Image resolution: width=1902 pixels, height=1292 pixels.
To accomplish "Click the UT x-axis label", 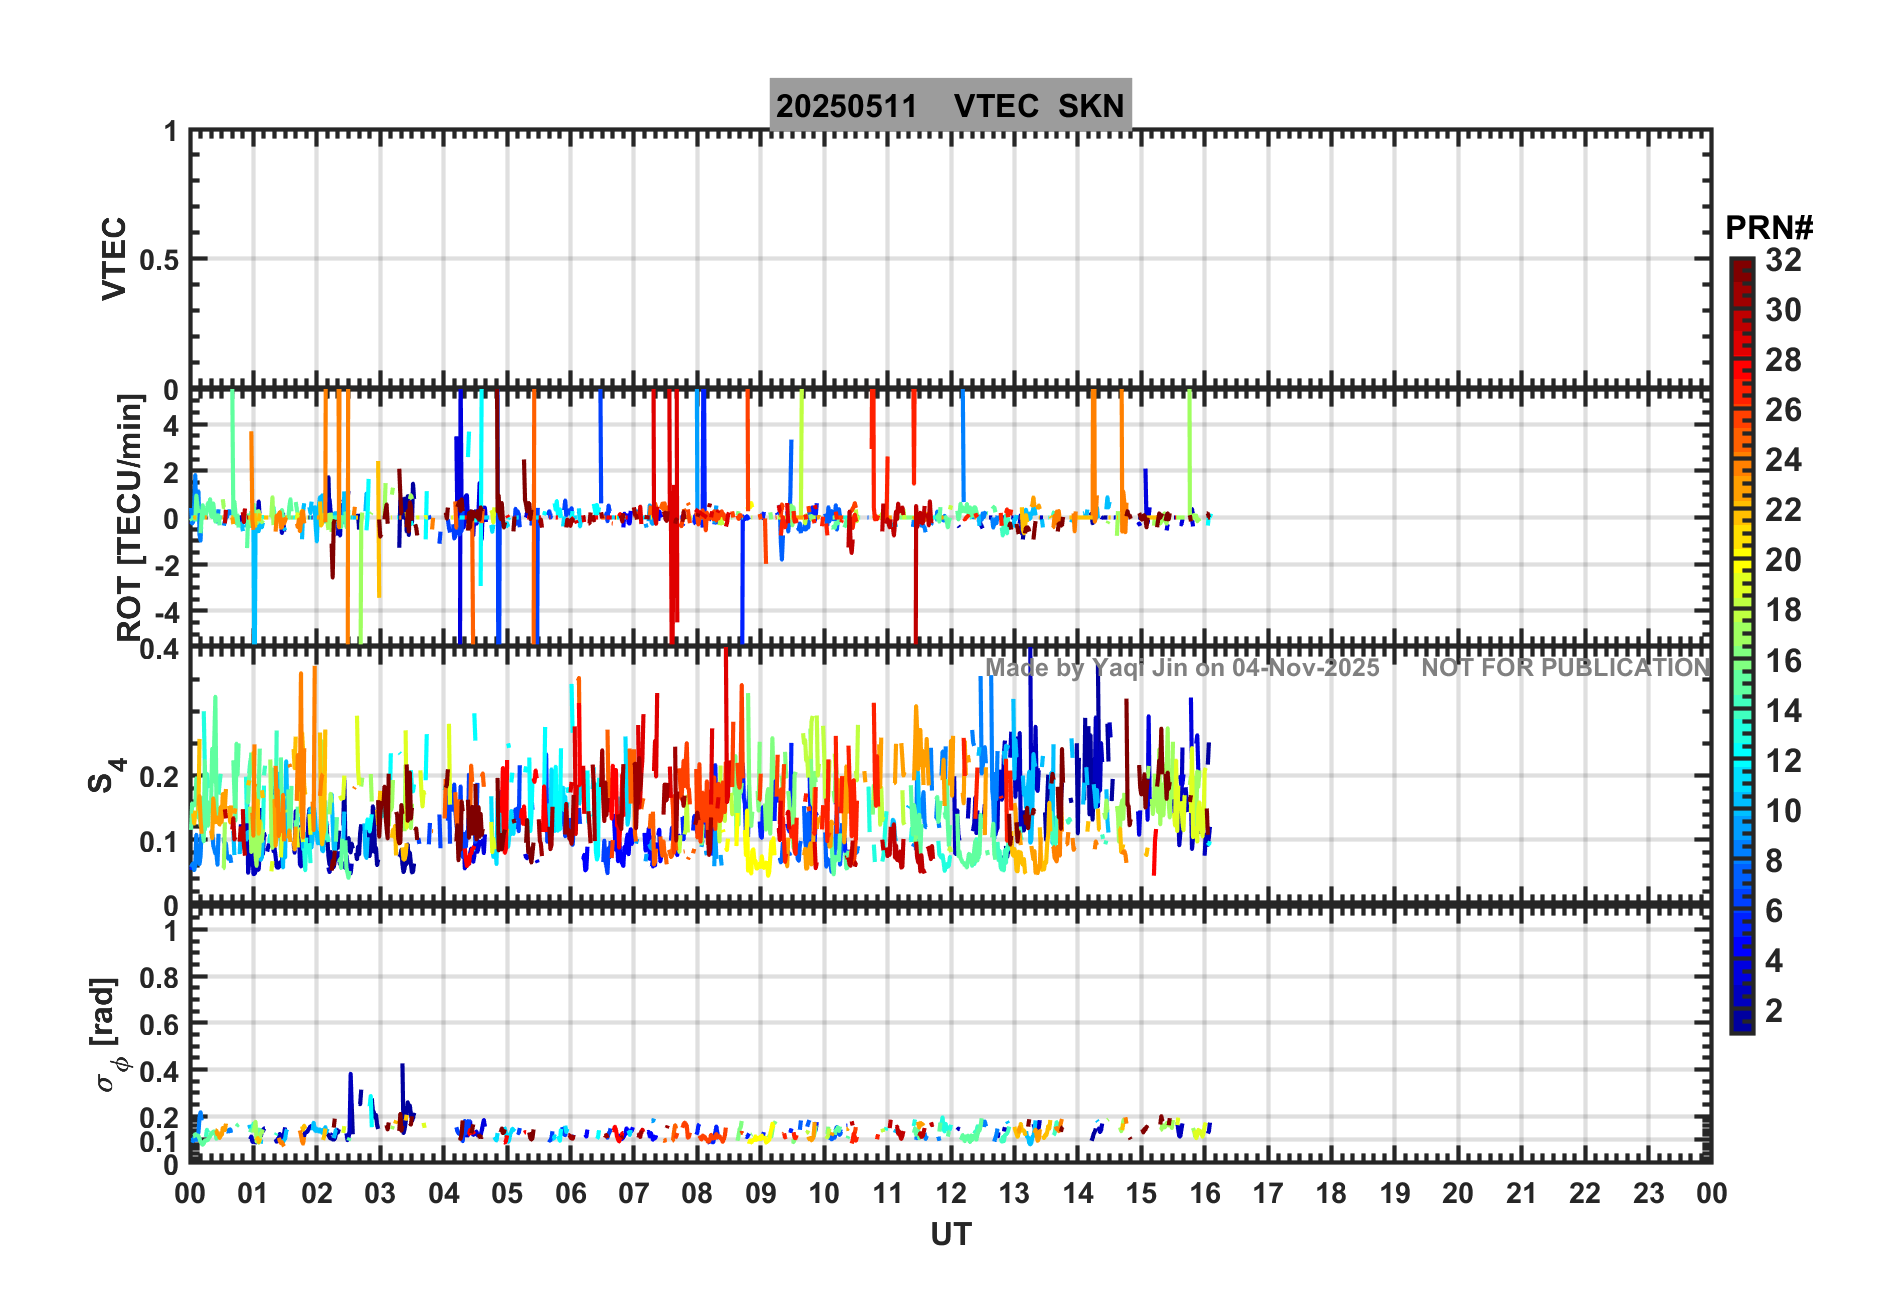I will coord(950,1235).
